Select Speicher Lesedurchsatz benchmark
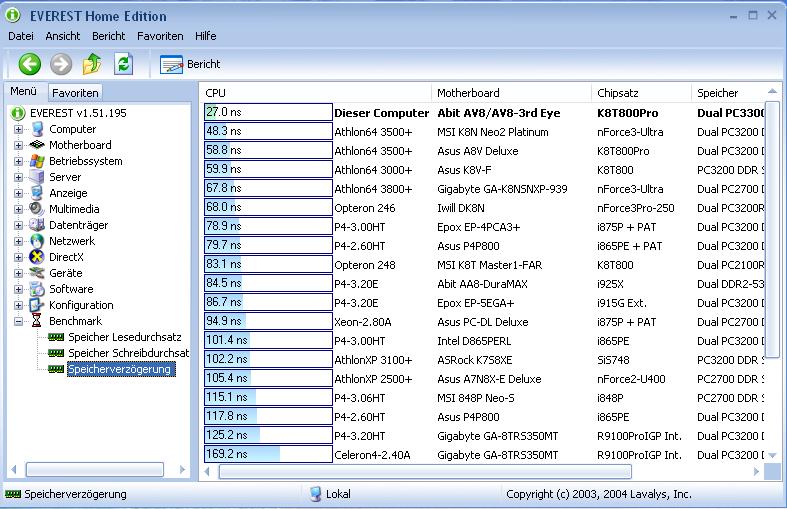The height and width of the screenshot is (509, 787). pyautogui.click(x=124, y=337)
